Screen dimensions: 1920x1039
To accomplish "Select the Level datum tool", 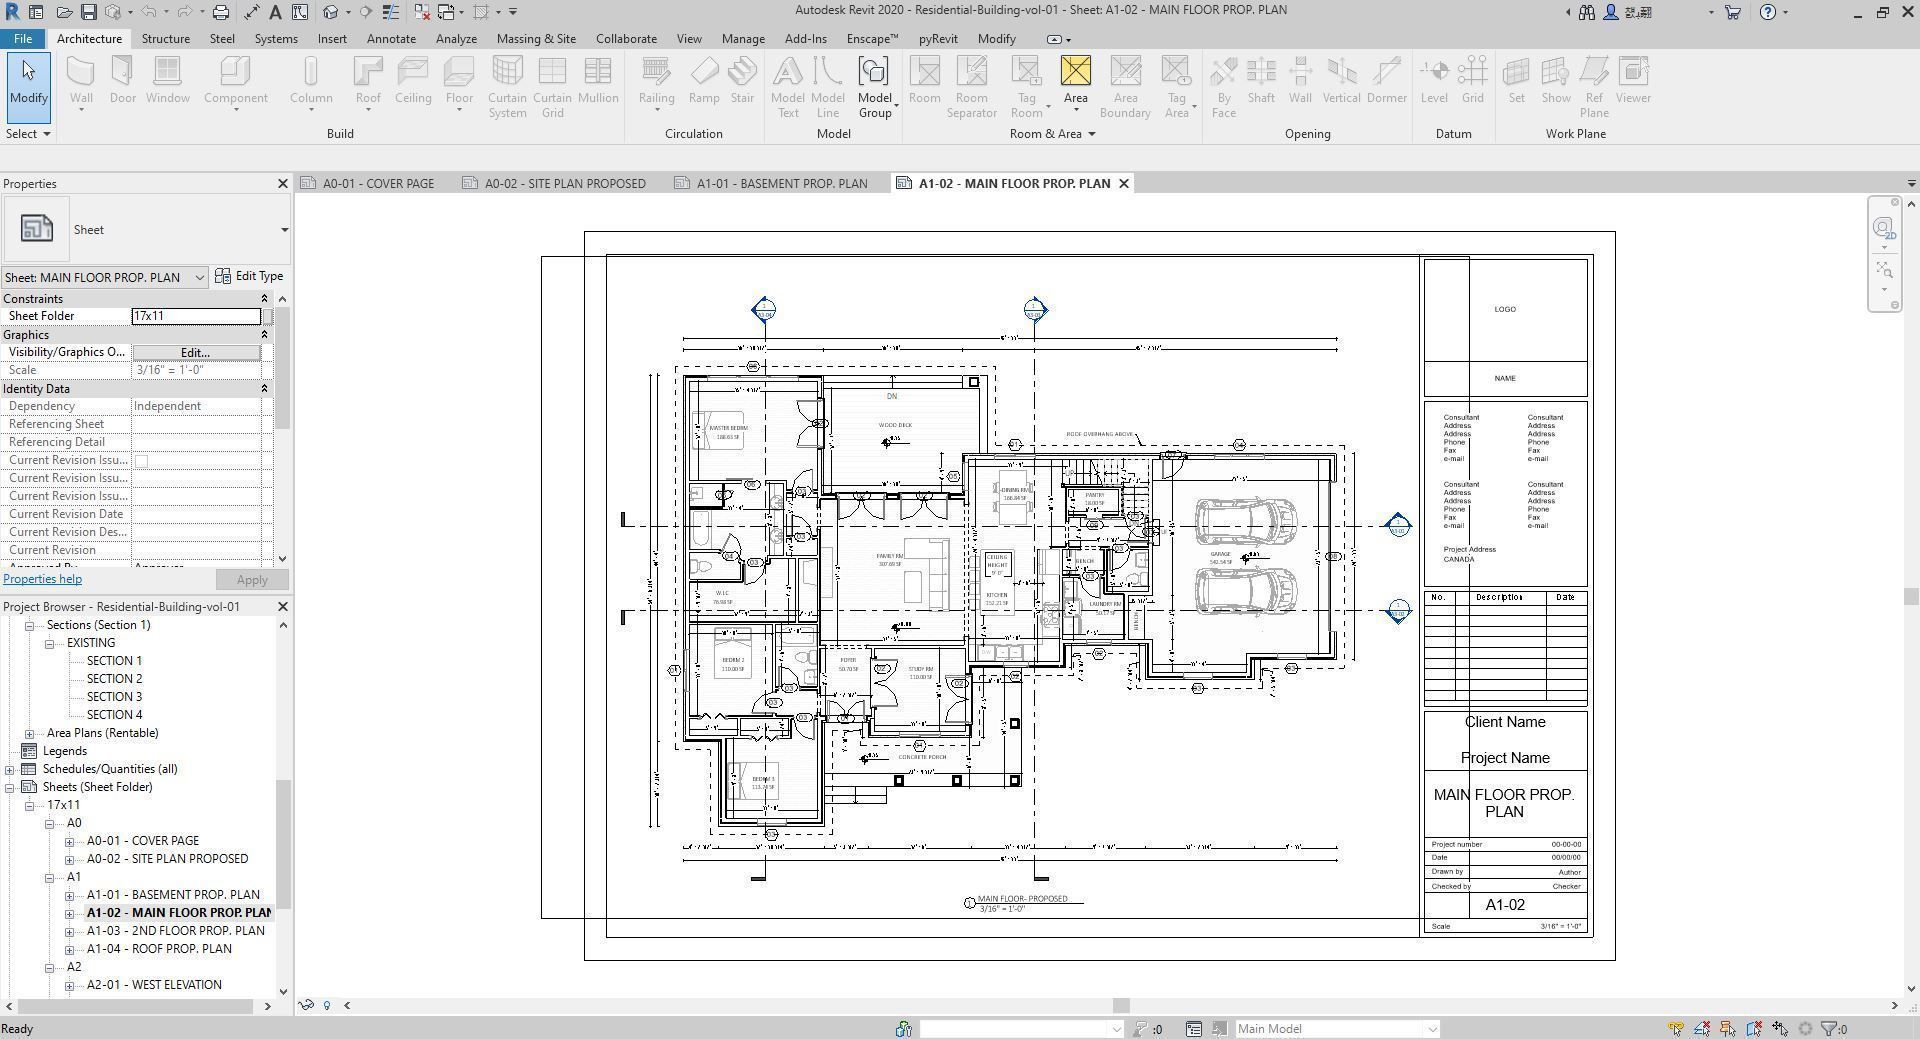I will click(1434, 81).
